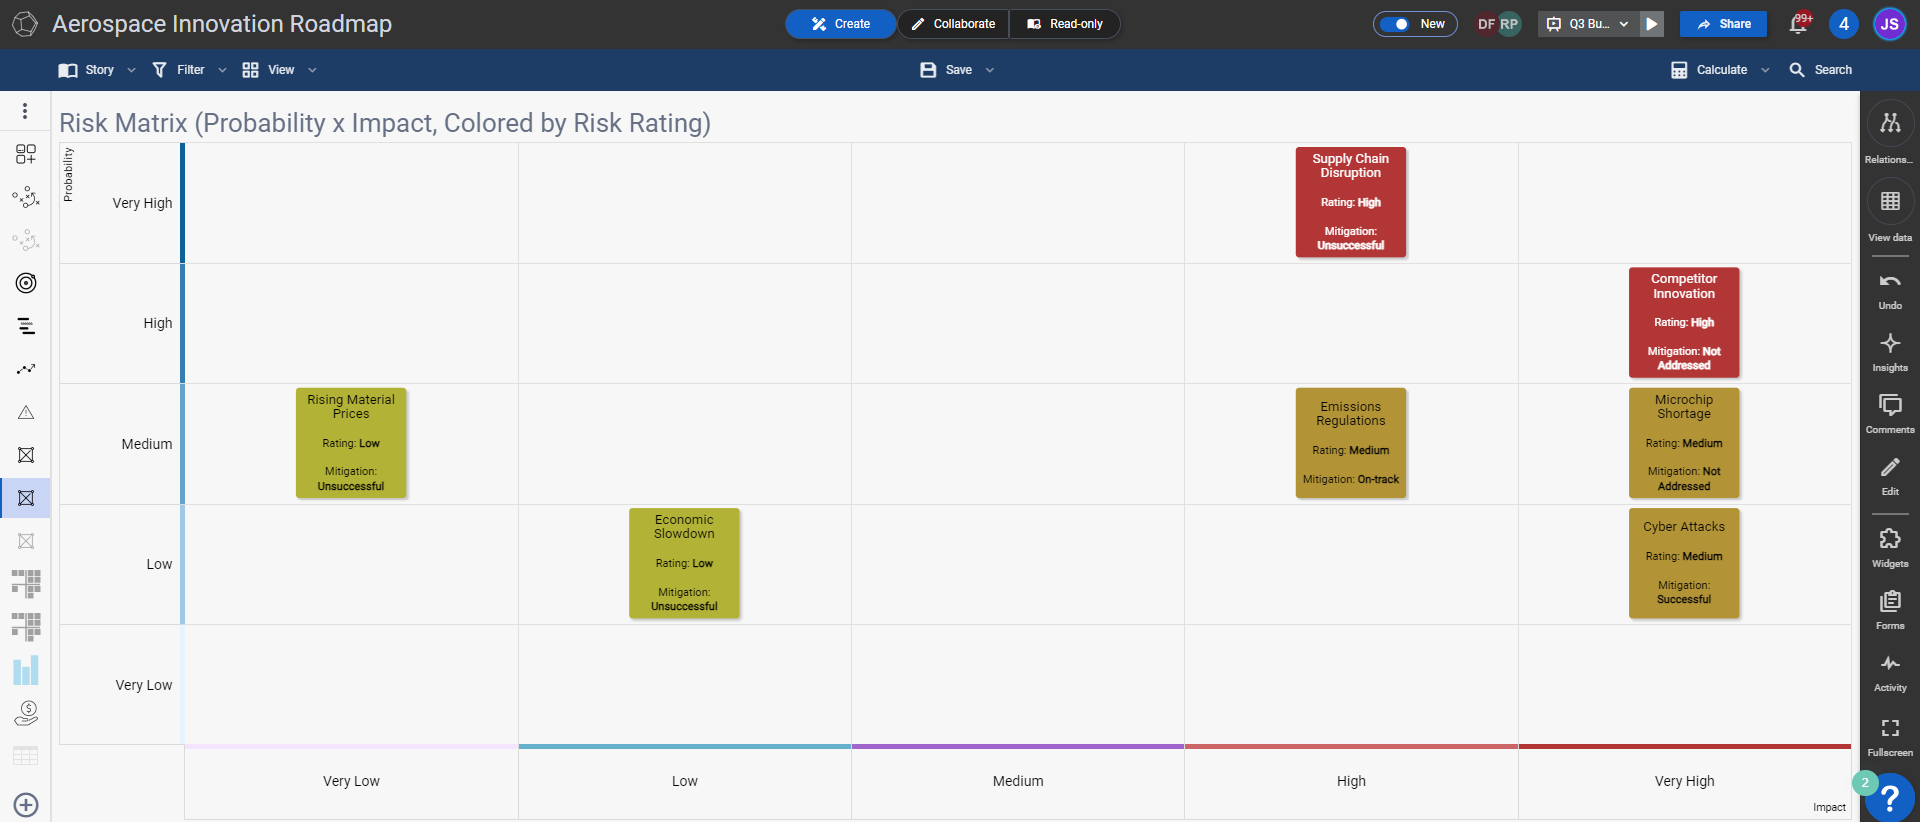This screenshot has width=1920, height=822.
Task: Open the Insights sparkle icon
Action: pos(1890,344)
